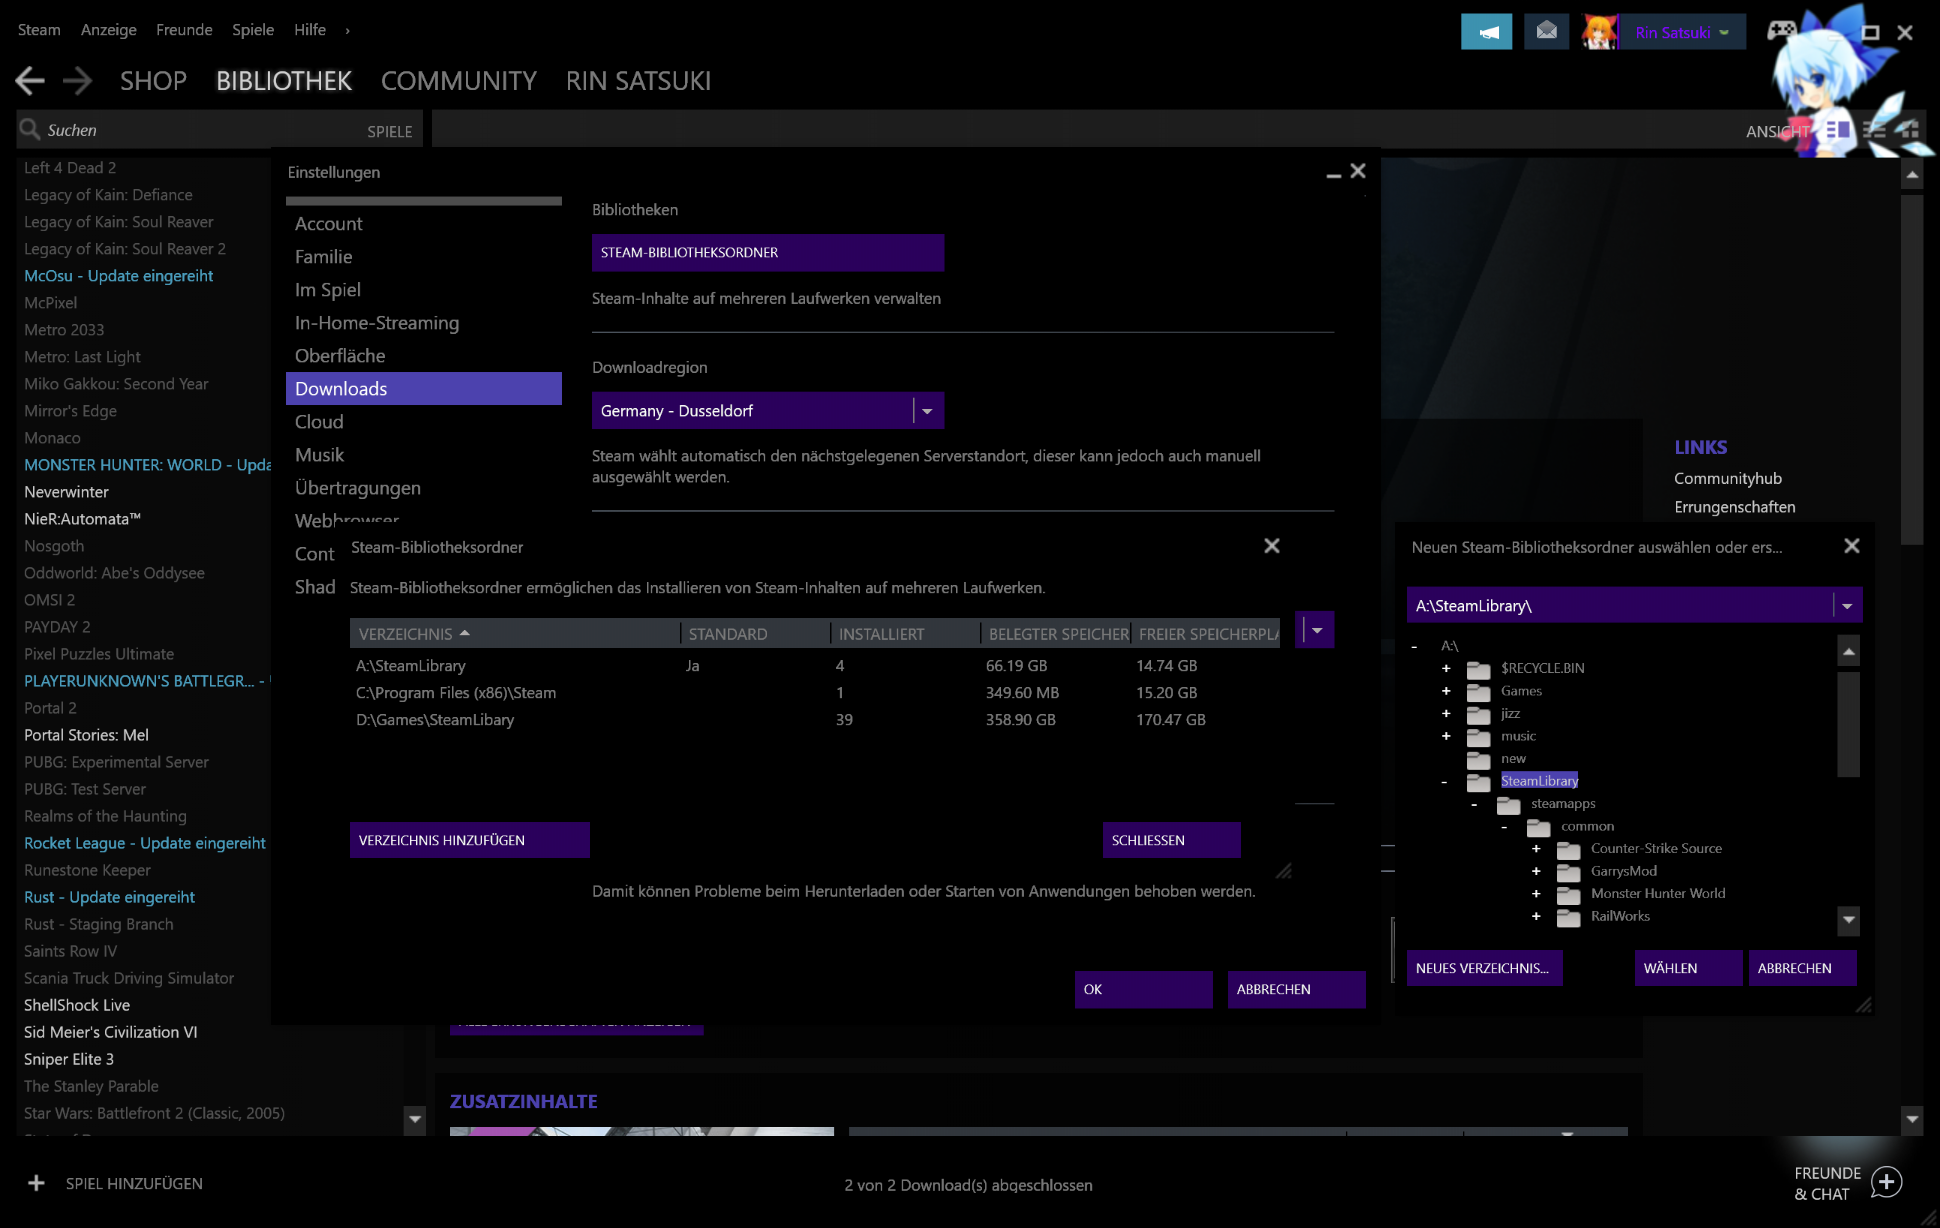Expand the music folder node
Image resolution: width=1940 pixels, height=1228 pixels.
pyautogui.click(x=1446, y=736)
